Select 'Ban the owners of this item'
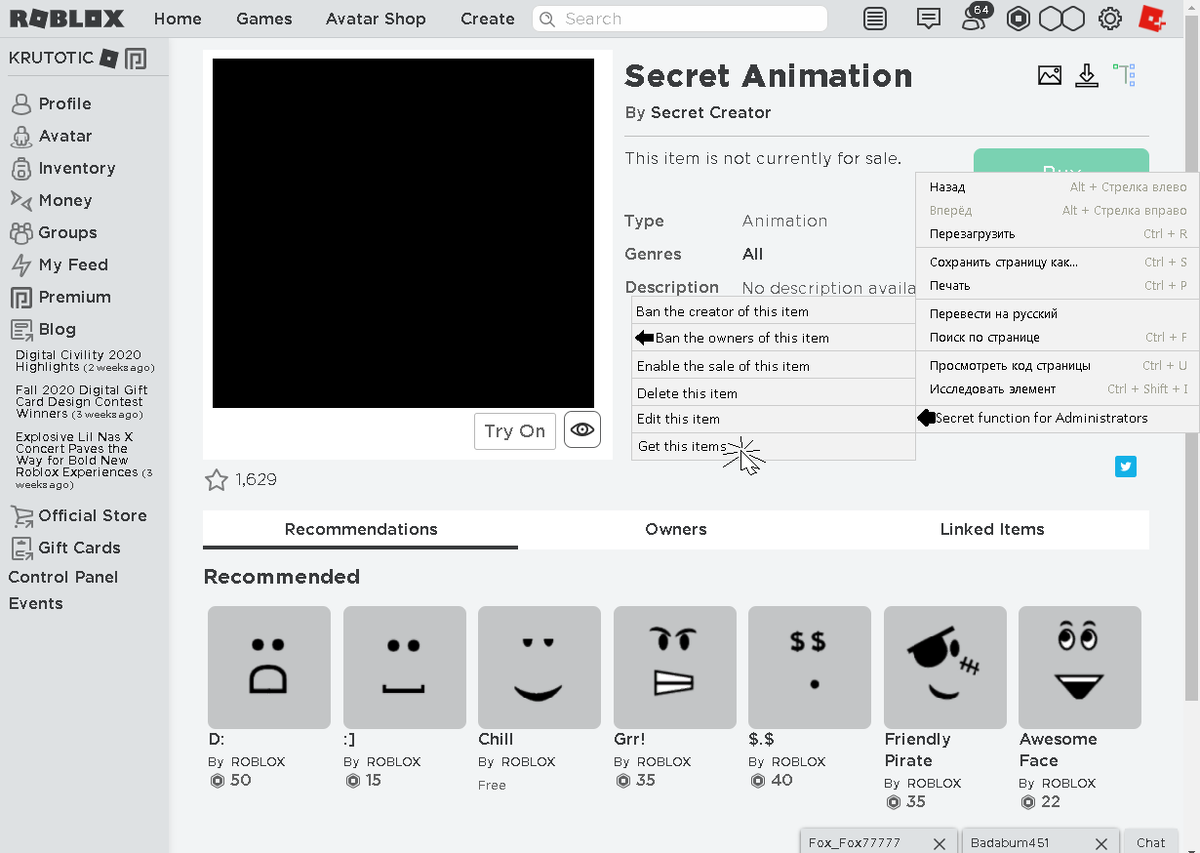The width and height of the screenshot is (1200, 853). coord(773,338)
